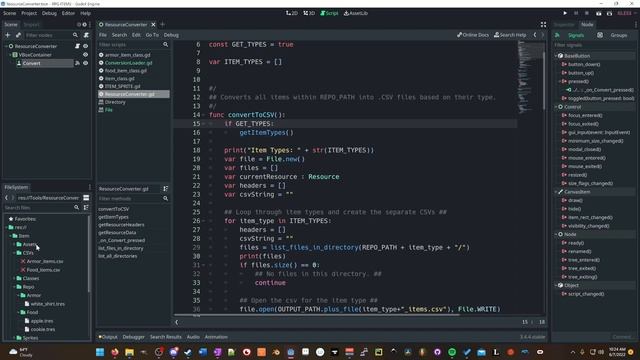This screenshot has height=360, width=640.
Task: Open the Armor_items.csv file in FileSystem
Action: 45,261
